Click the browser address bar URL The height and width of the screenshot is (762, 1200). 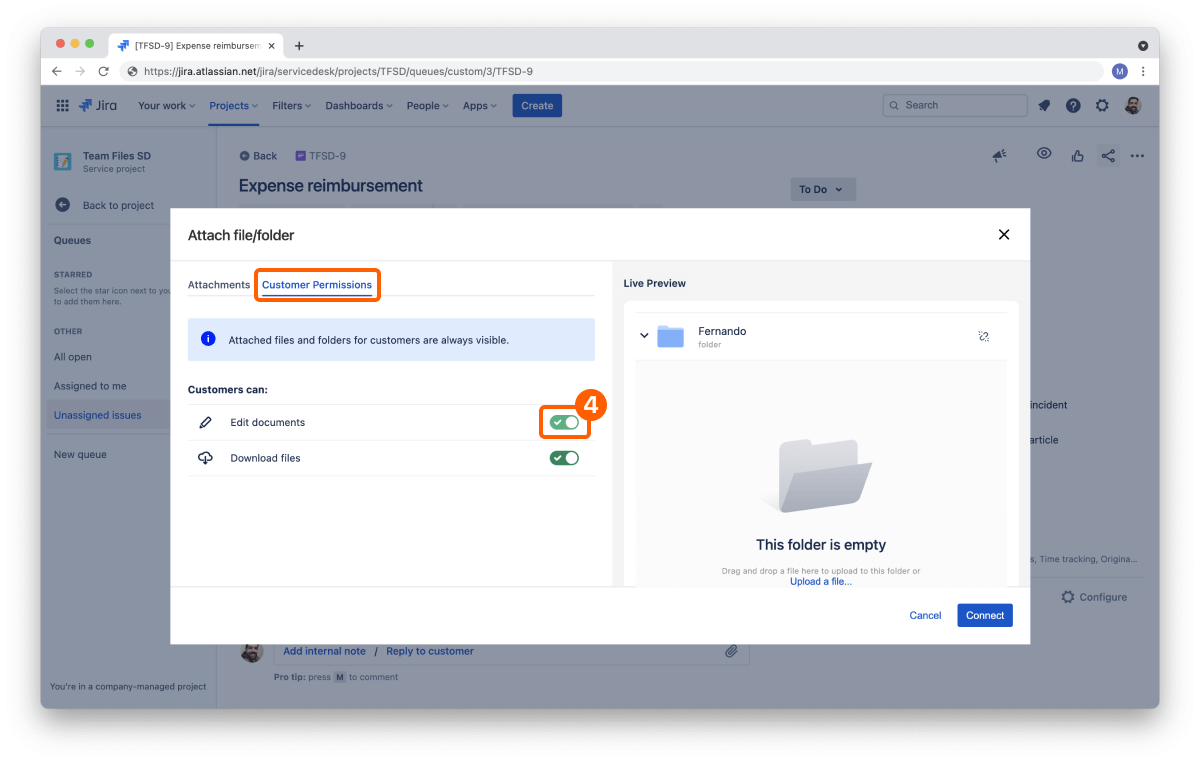point(338,72)
